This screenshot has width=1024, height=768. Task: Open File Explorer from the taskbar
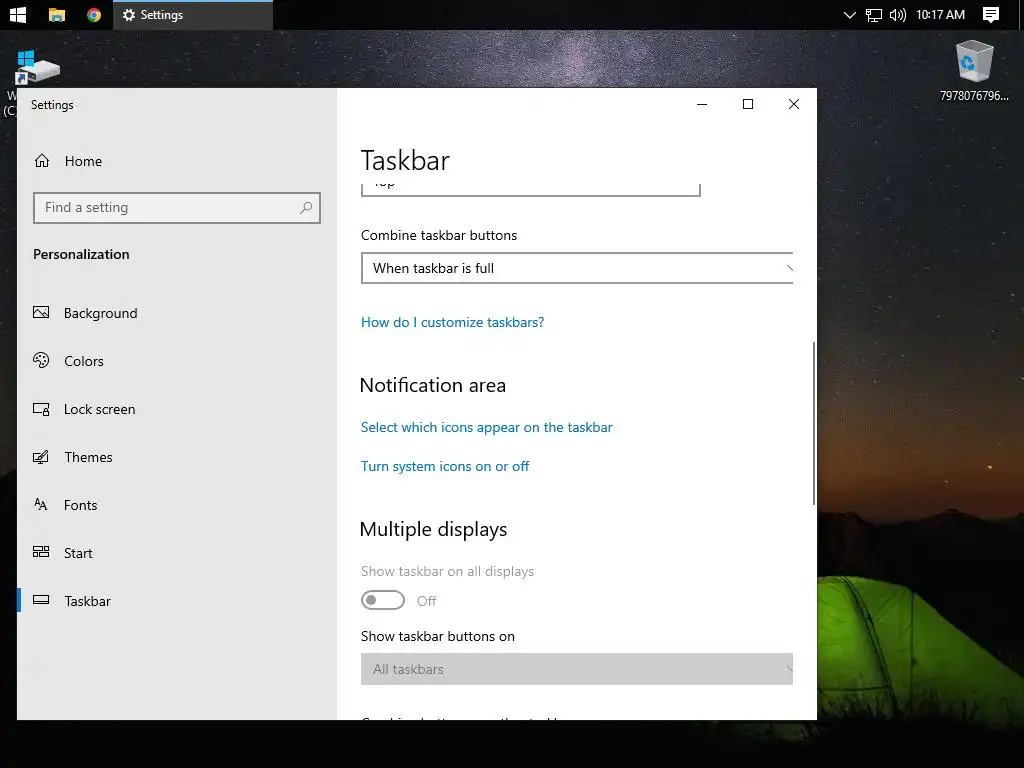tap(57, 15)
